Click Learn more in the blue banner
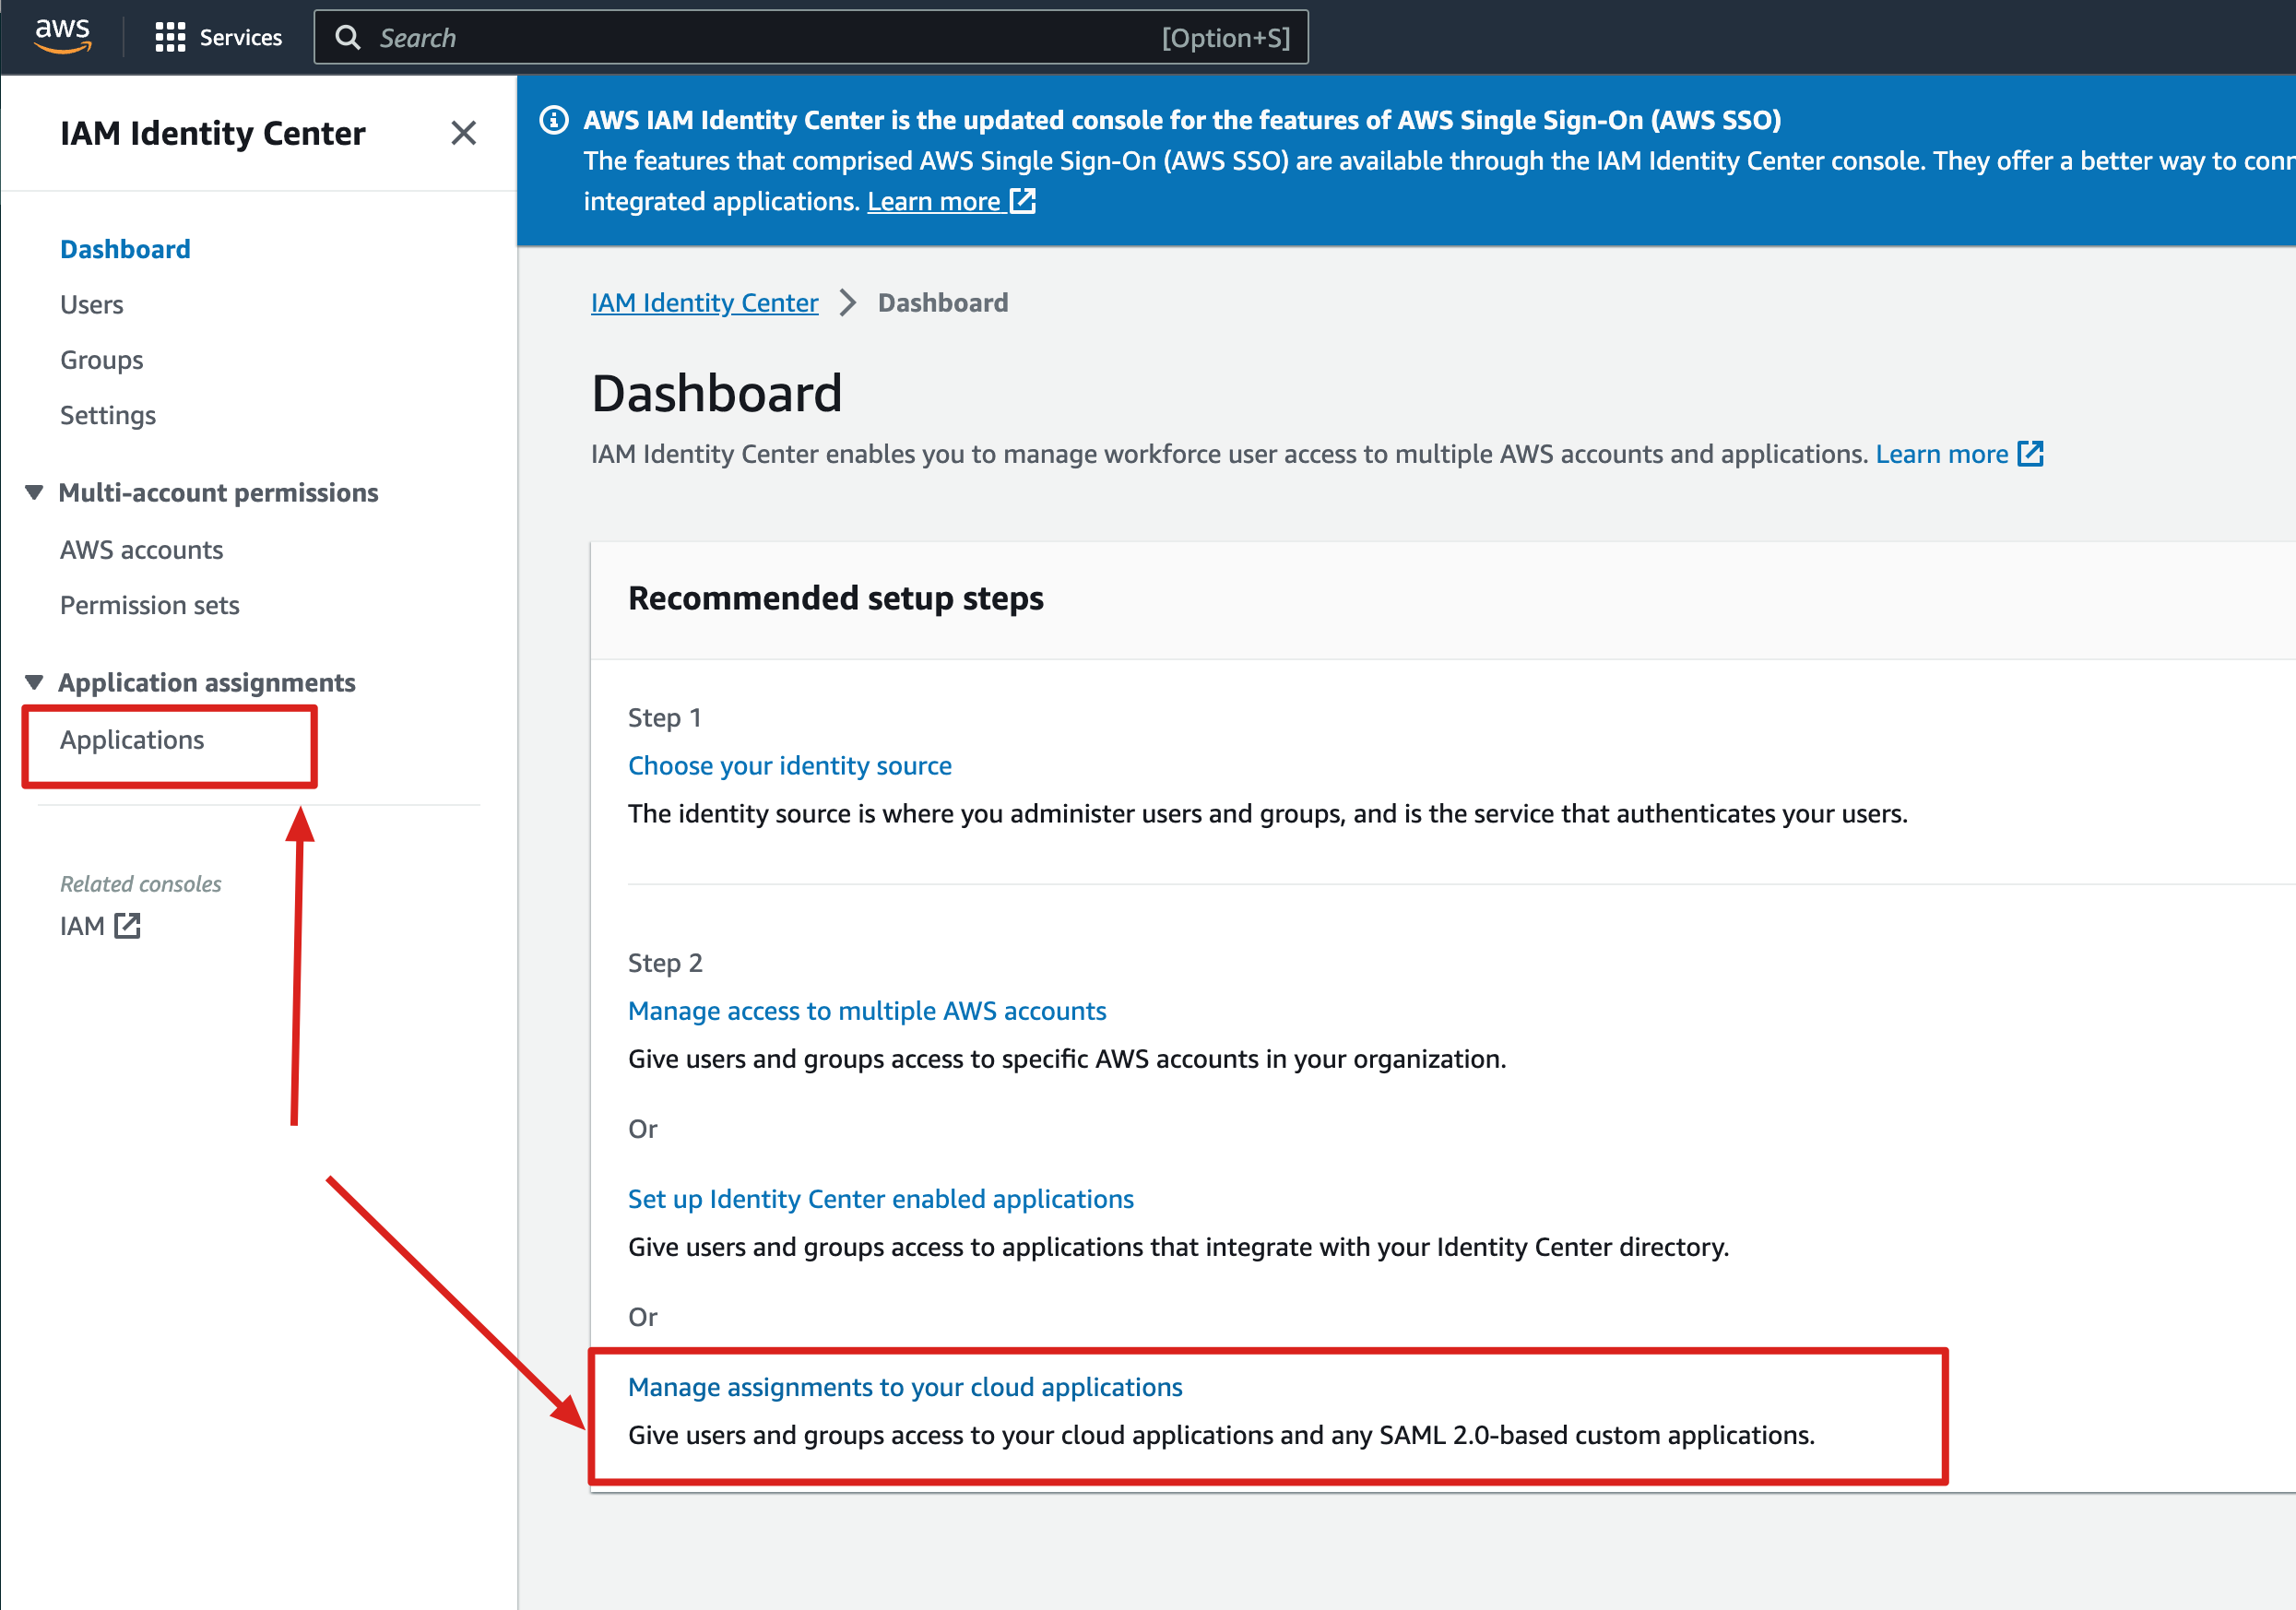The width and height of the screenshot is (2296, 1610). [x=933, y=200]
